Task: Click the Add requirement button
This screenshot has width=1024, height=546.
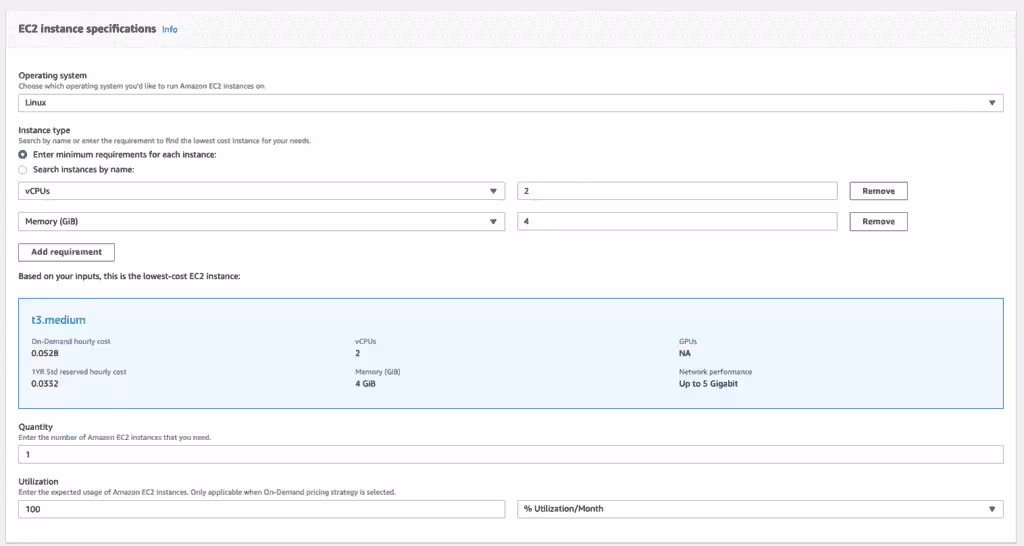Action: click(67, 252)
